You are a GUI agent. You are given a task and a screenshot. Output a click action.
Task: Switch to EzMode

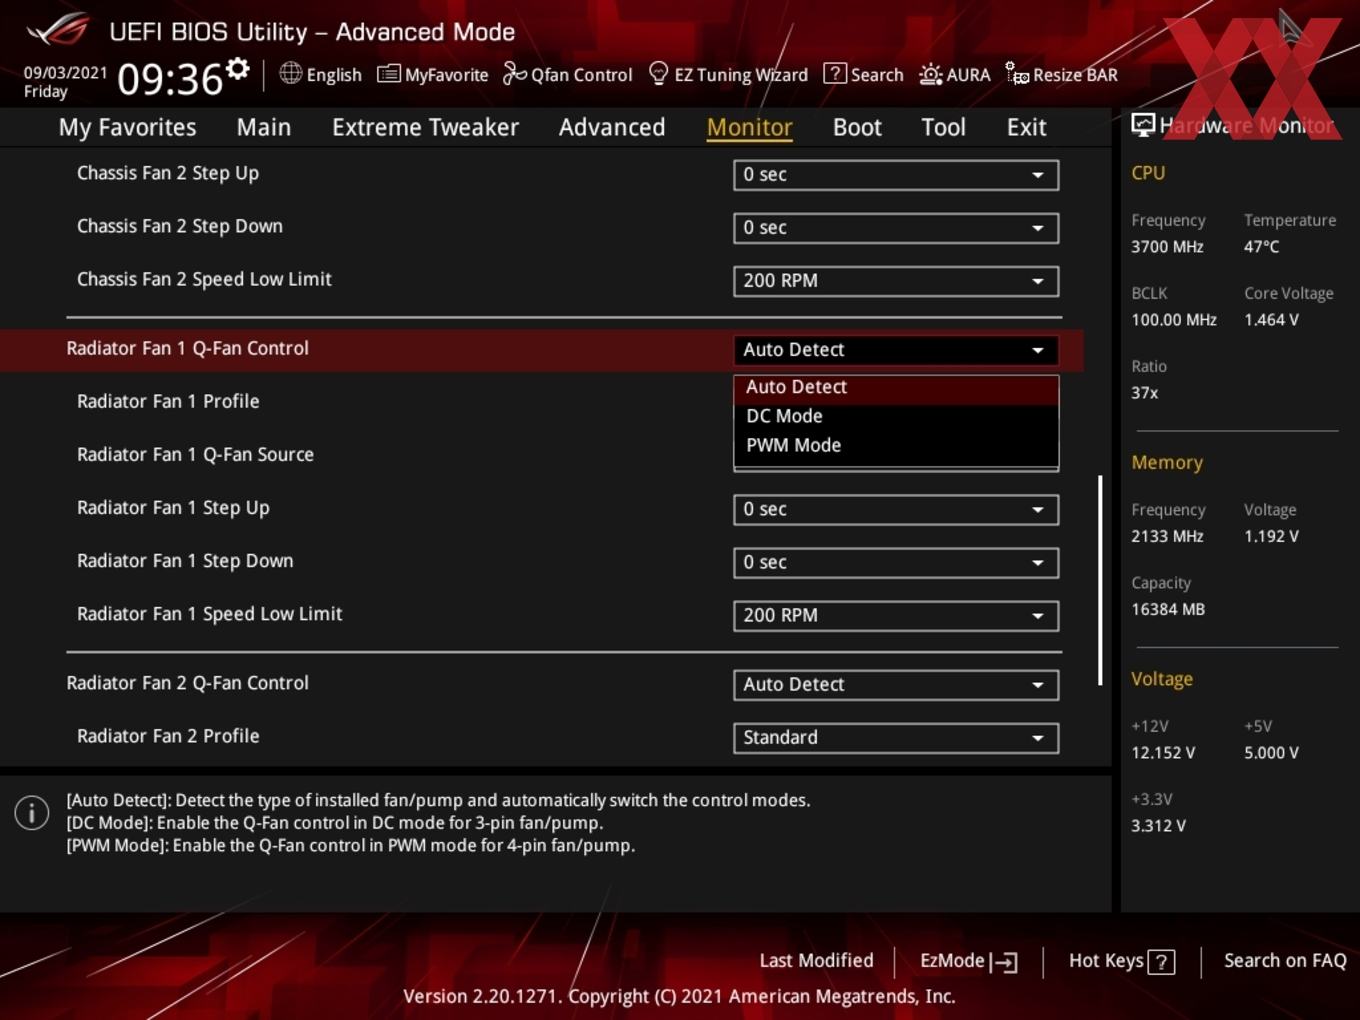click(x=969, y=961)
